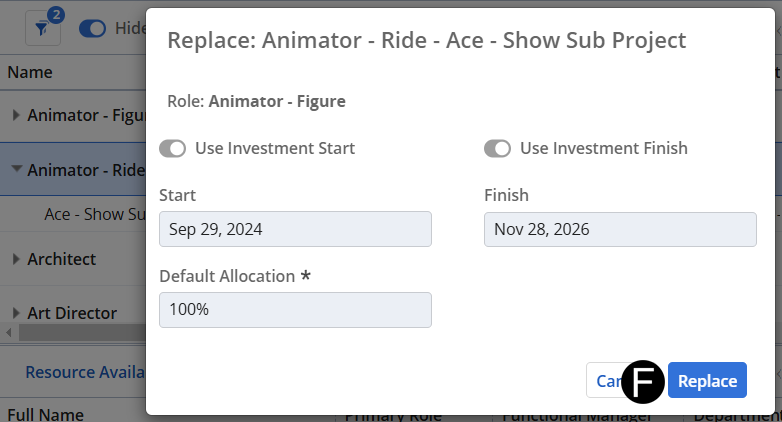Click the Finish date field
The image size is (782, 422).
(620, 229)
